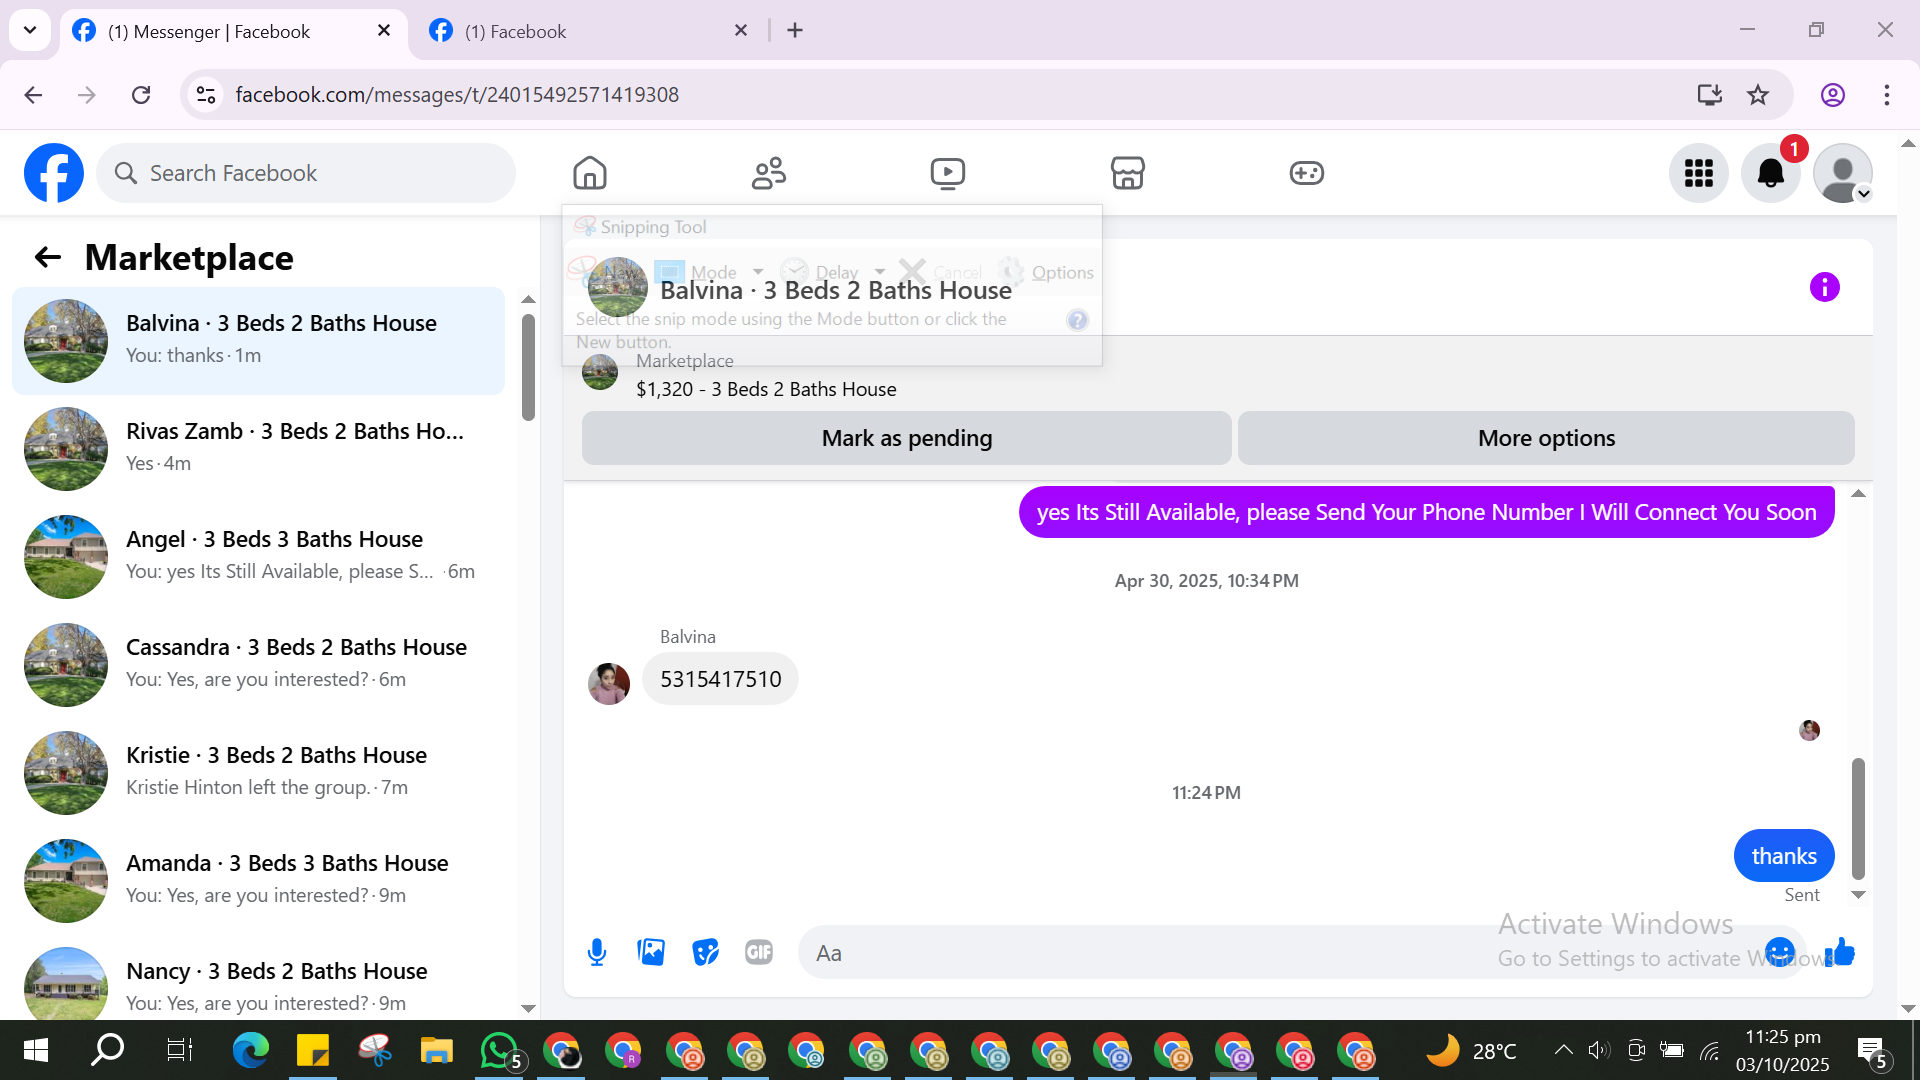This screenshot has height=1080, width=1920.
Task: Open Cassandra 3 Beds 2 Baths conversation
Action: 258,665
